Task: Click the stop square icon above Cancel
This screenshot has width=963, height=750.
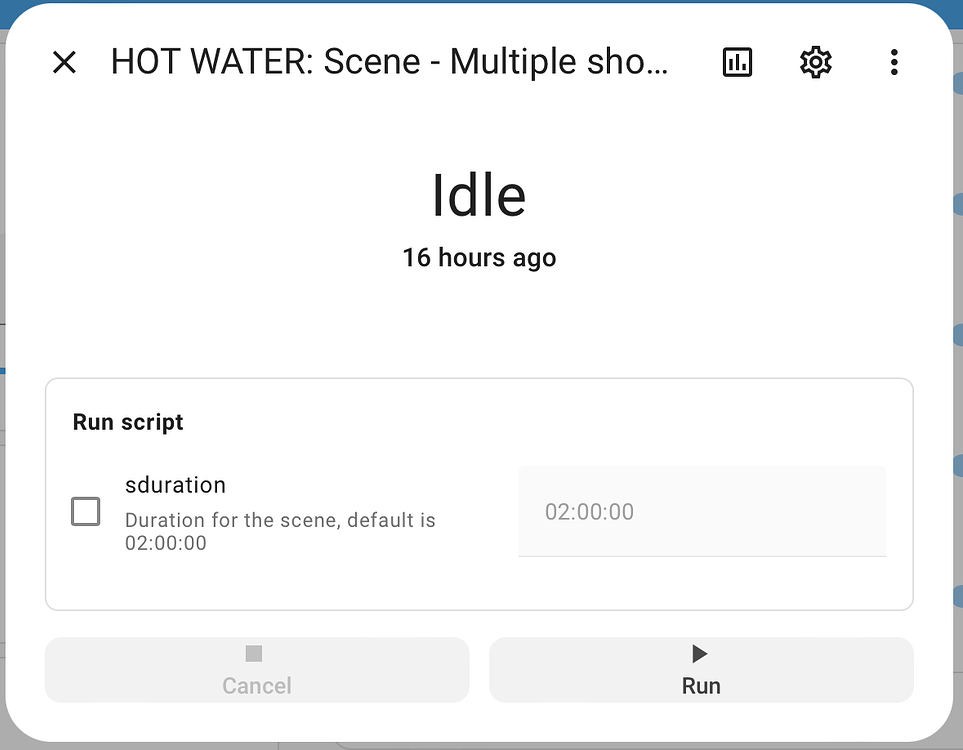Action: 254,654
